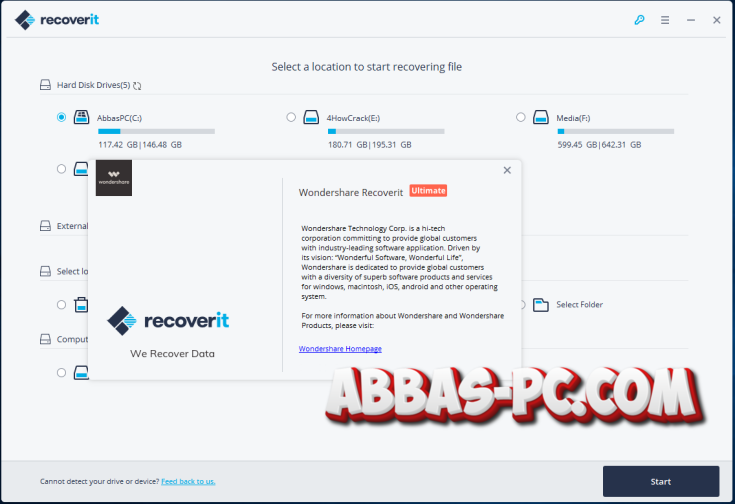Click the Recoverit logo in title bar
The image size is (735, 504).
pyautogui.click(x=57, y=20)
